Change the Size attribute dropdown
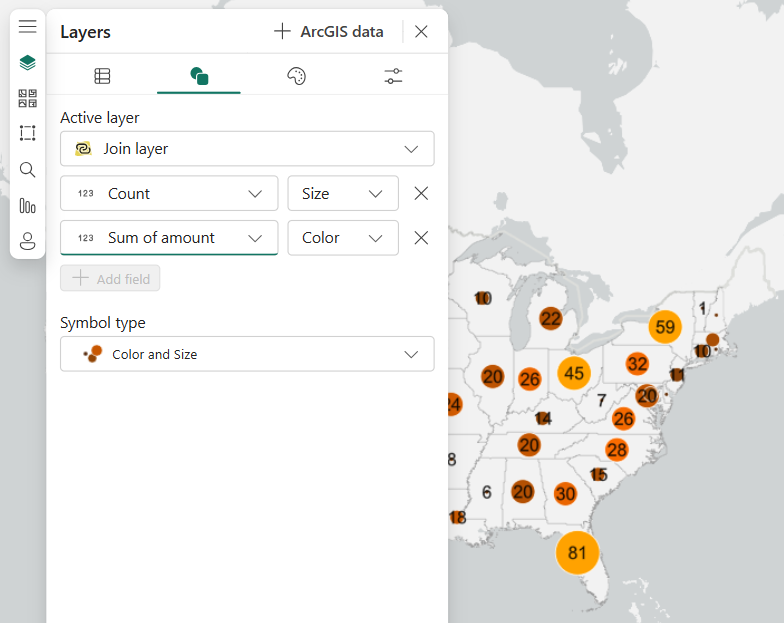 343,194
